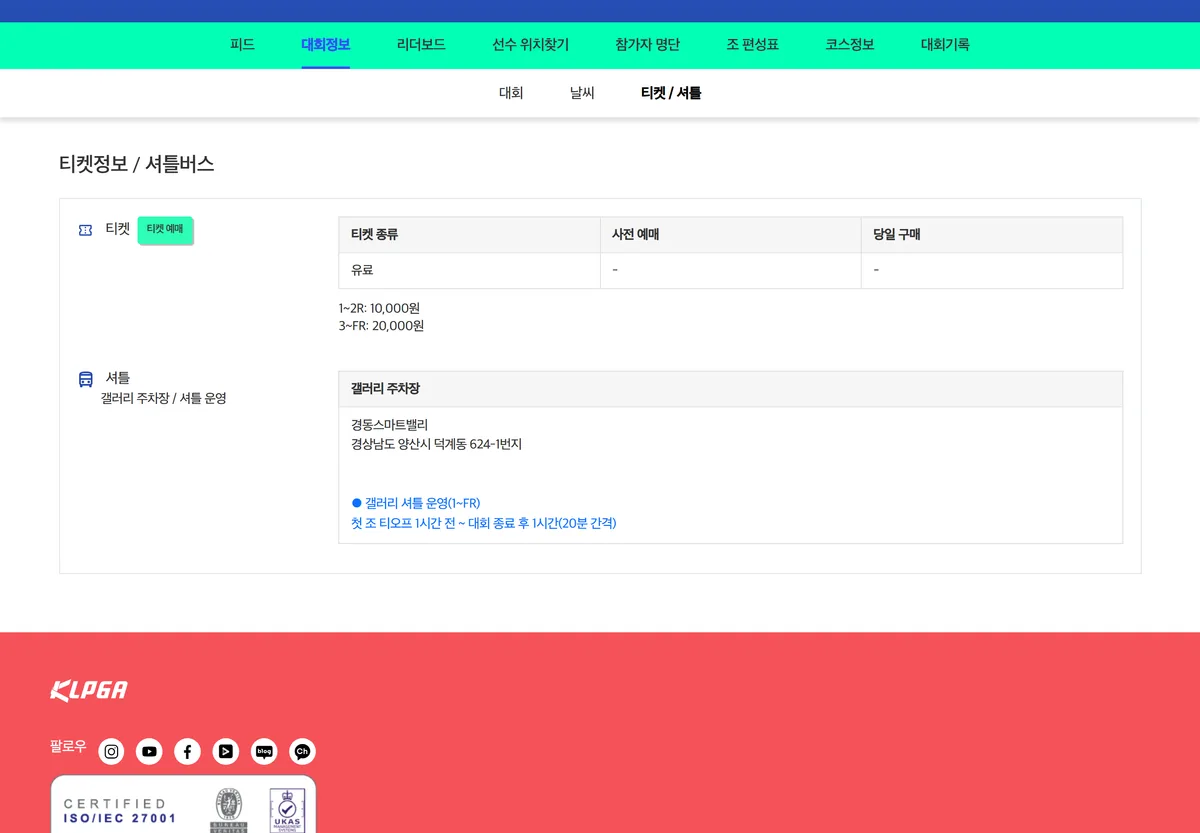Click the CERTIFIED ISO/IEC 27001 text
1200x833 pixels.
point(120,811)
